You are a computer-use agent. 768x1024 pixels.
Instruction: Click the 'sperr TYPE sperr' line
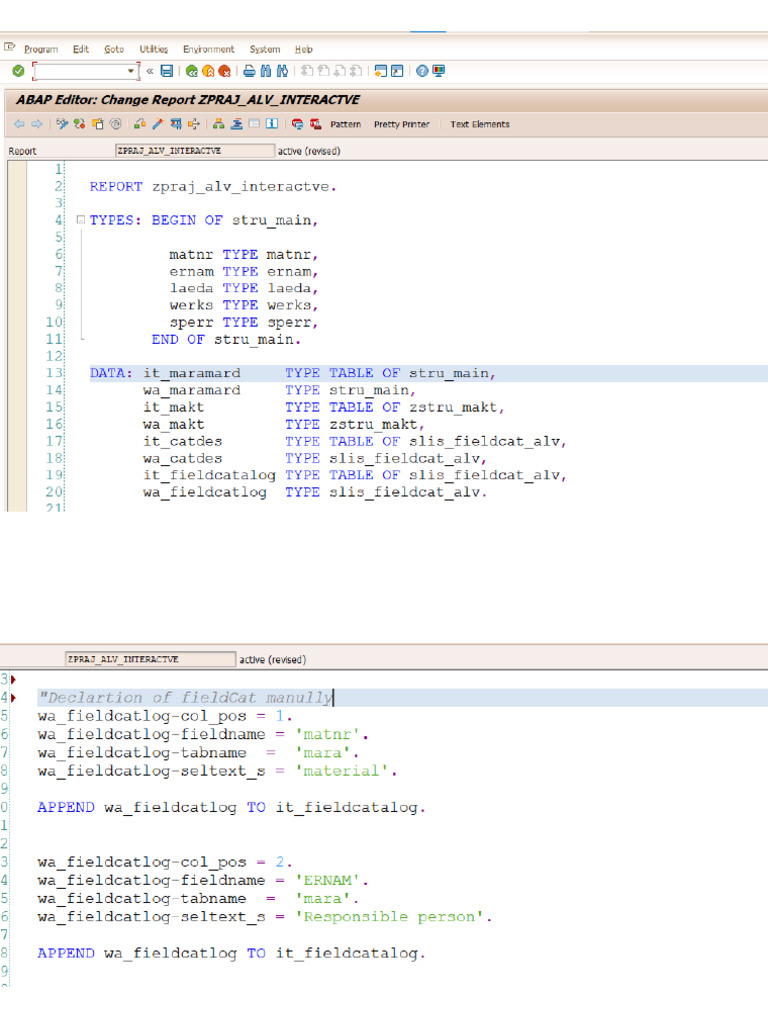pos(244,323)
